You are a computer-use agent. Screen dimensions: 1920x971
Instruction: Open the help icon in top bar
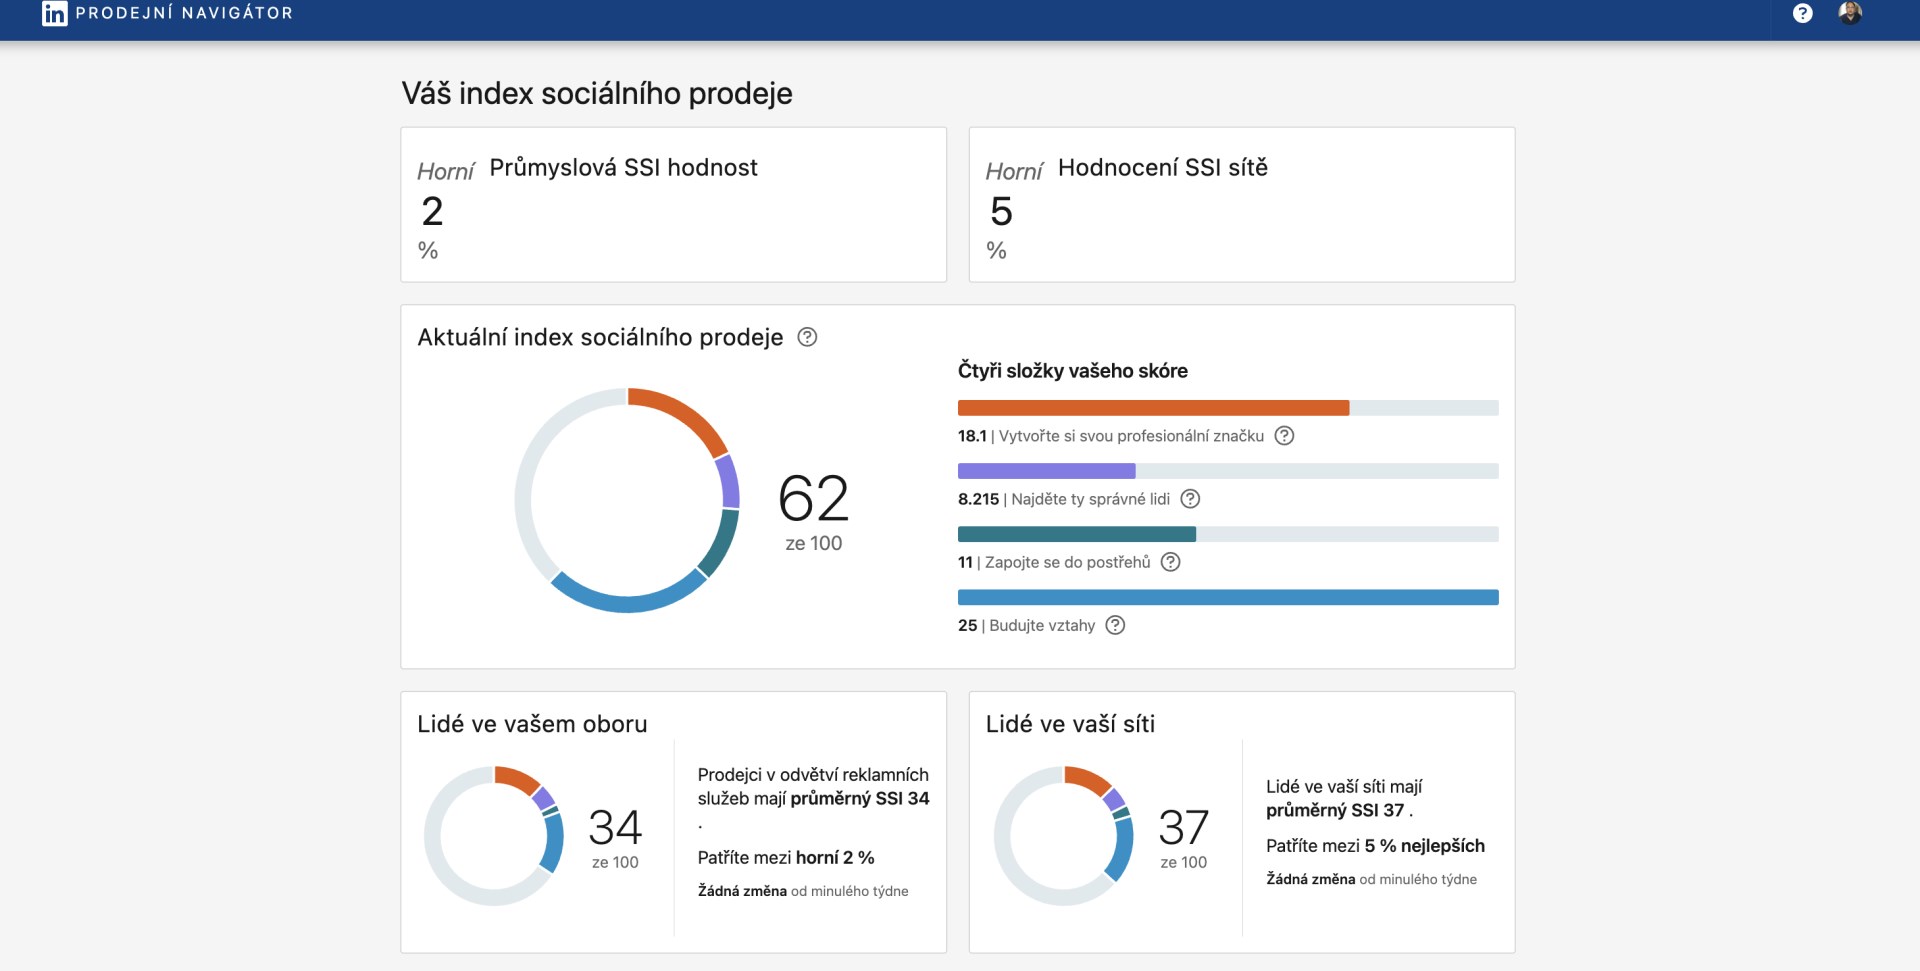click(1802, 13)
